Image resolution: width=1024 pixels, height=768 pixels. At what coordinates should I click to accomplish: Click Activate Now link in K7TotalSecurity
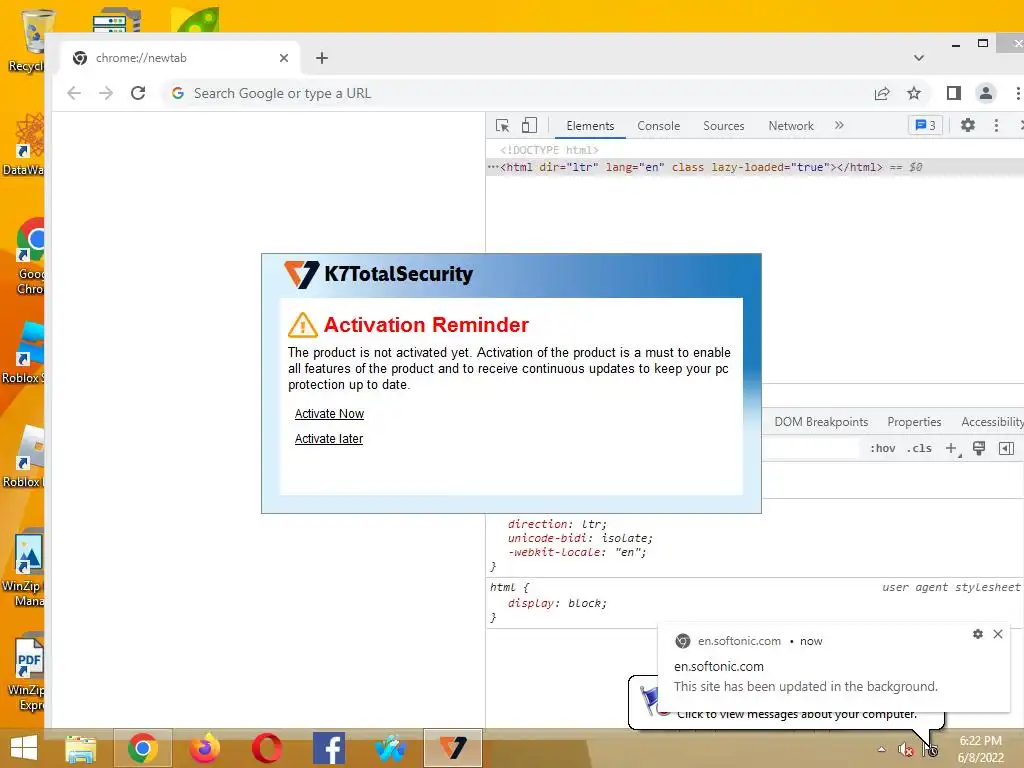(x=329, y=413)
